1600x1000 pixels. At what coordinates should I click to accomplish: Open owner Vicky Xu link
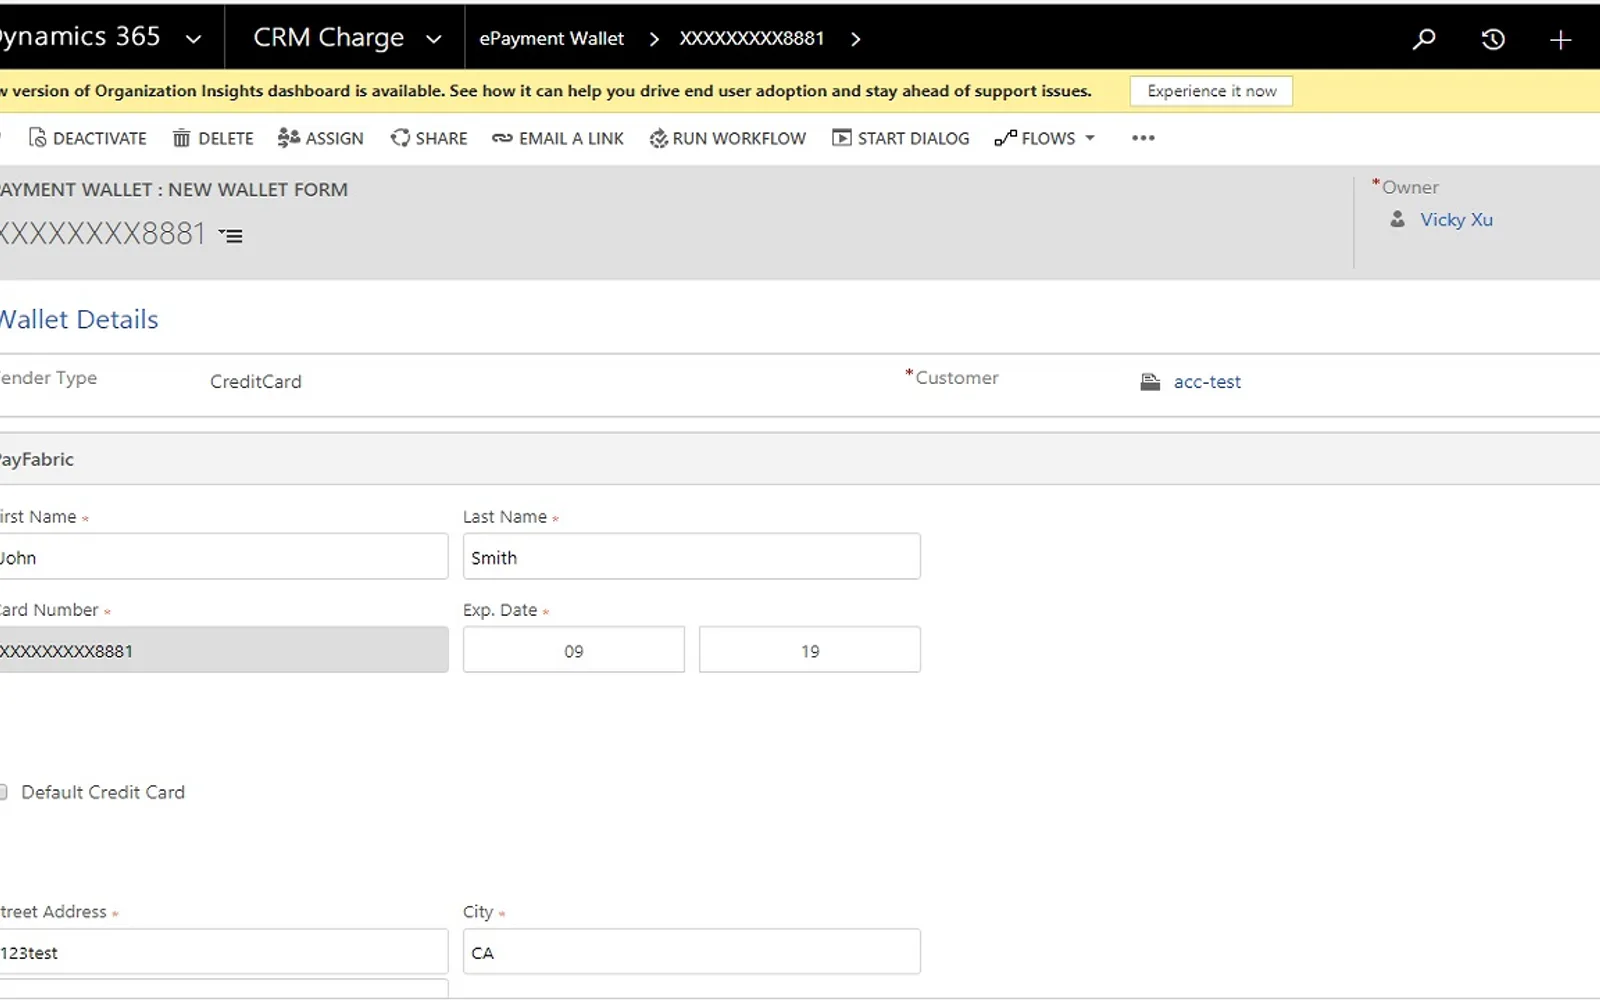coord(1456,220)
